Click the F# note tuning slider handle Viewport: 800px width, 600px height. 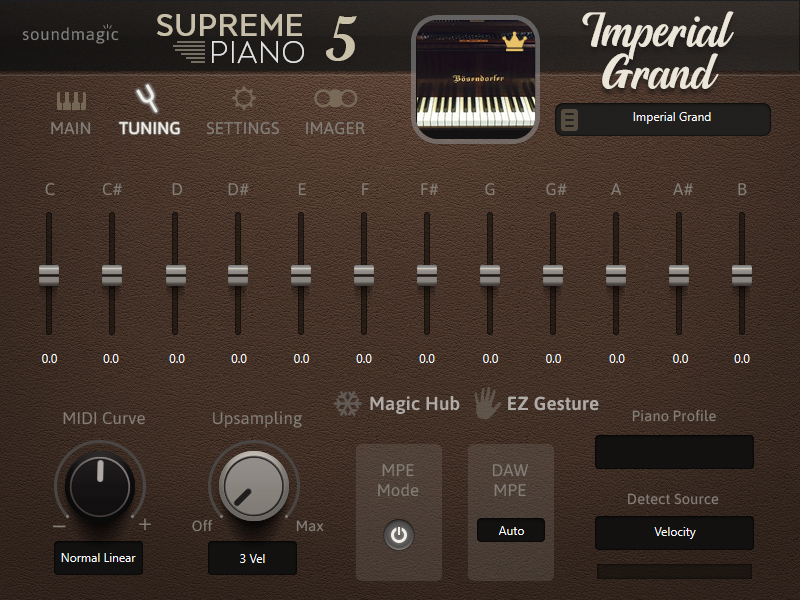point(427,276)
